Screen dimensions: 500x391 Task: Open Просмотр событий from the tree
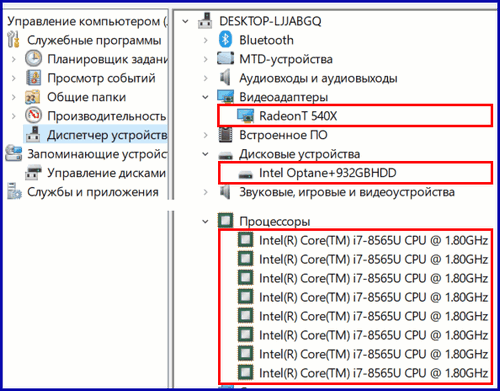point(101,78)
